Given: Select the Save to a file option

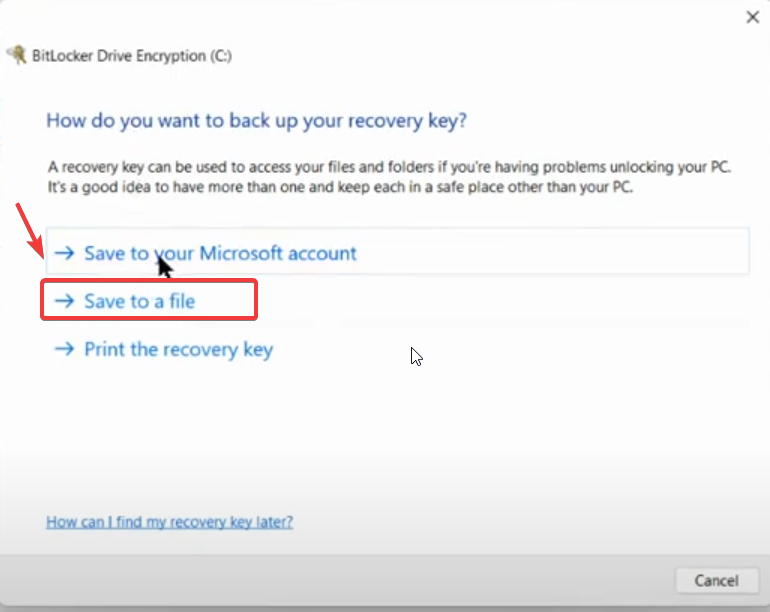Looking at the screenshot, I should click(x=139, y=301).
